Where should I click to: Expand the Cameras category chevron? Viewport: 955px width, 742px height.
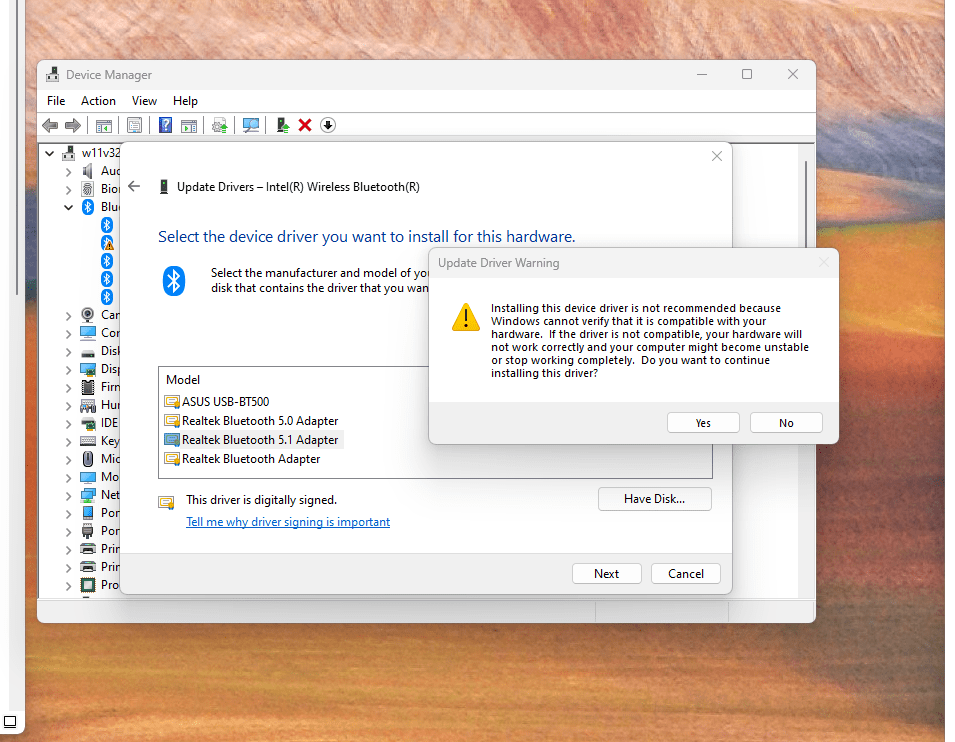[68, 316]
